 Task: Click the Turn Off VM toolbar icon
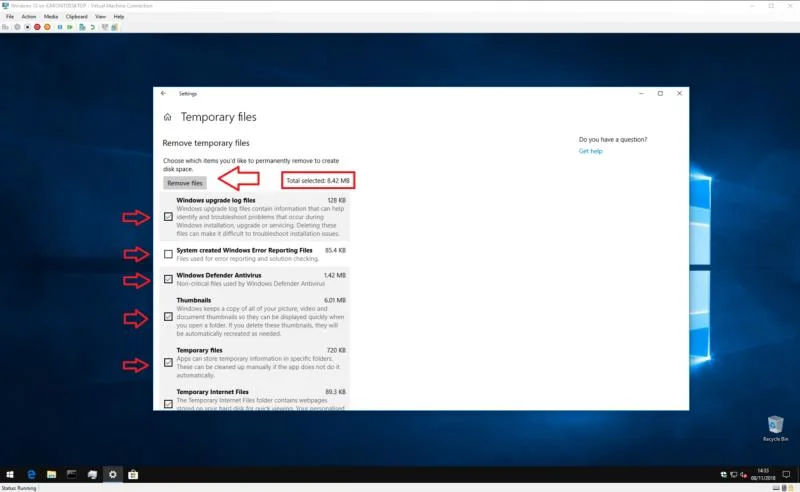pos(28,27)
